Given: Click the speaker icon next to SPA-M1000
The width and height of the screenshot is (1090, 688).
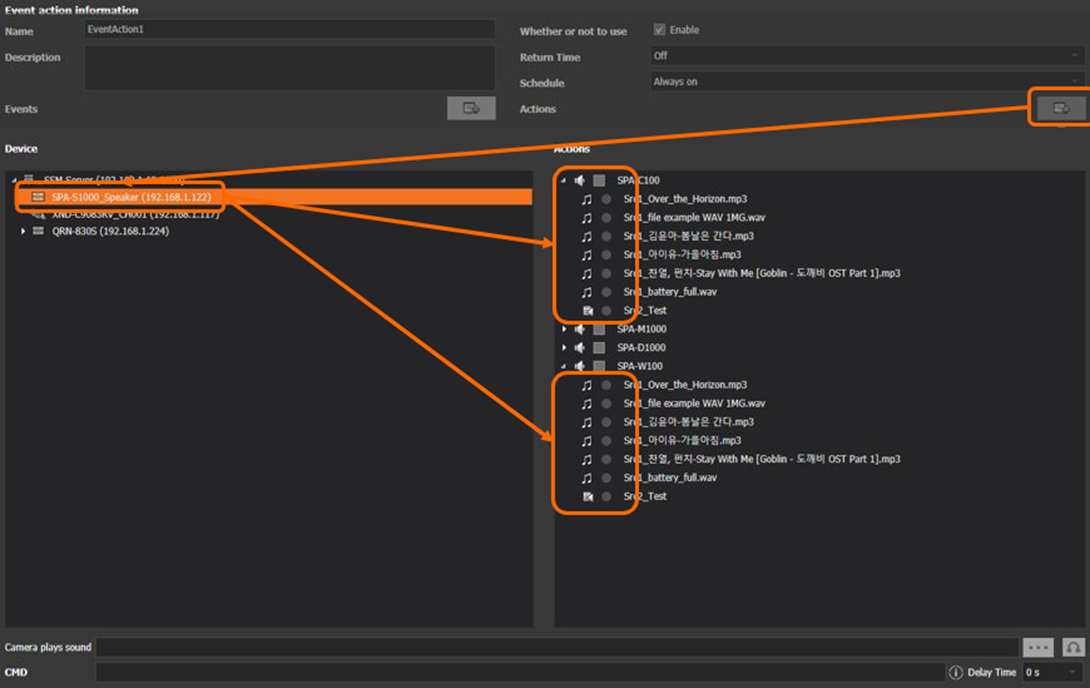Looking at the screenshot, I should coord(580,329).
